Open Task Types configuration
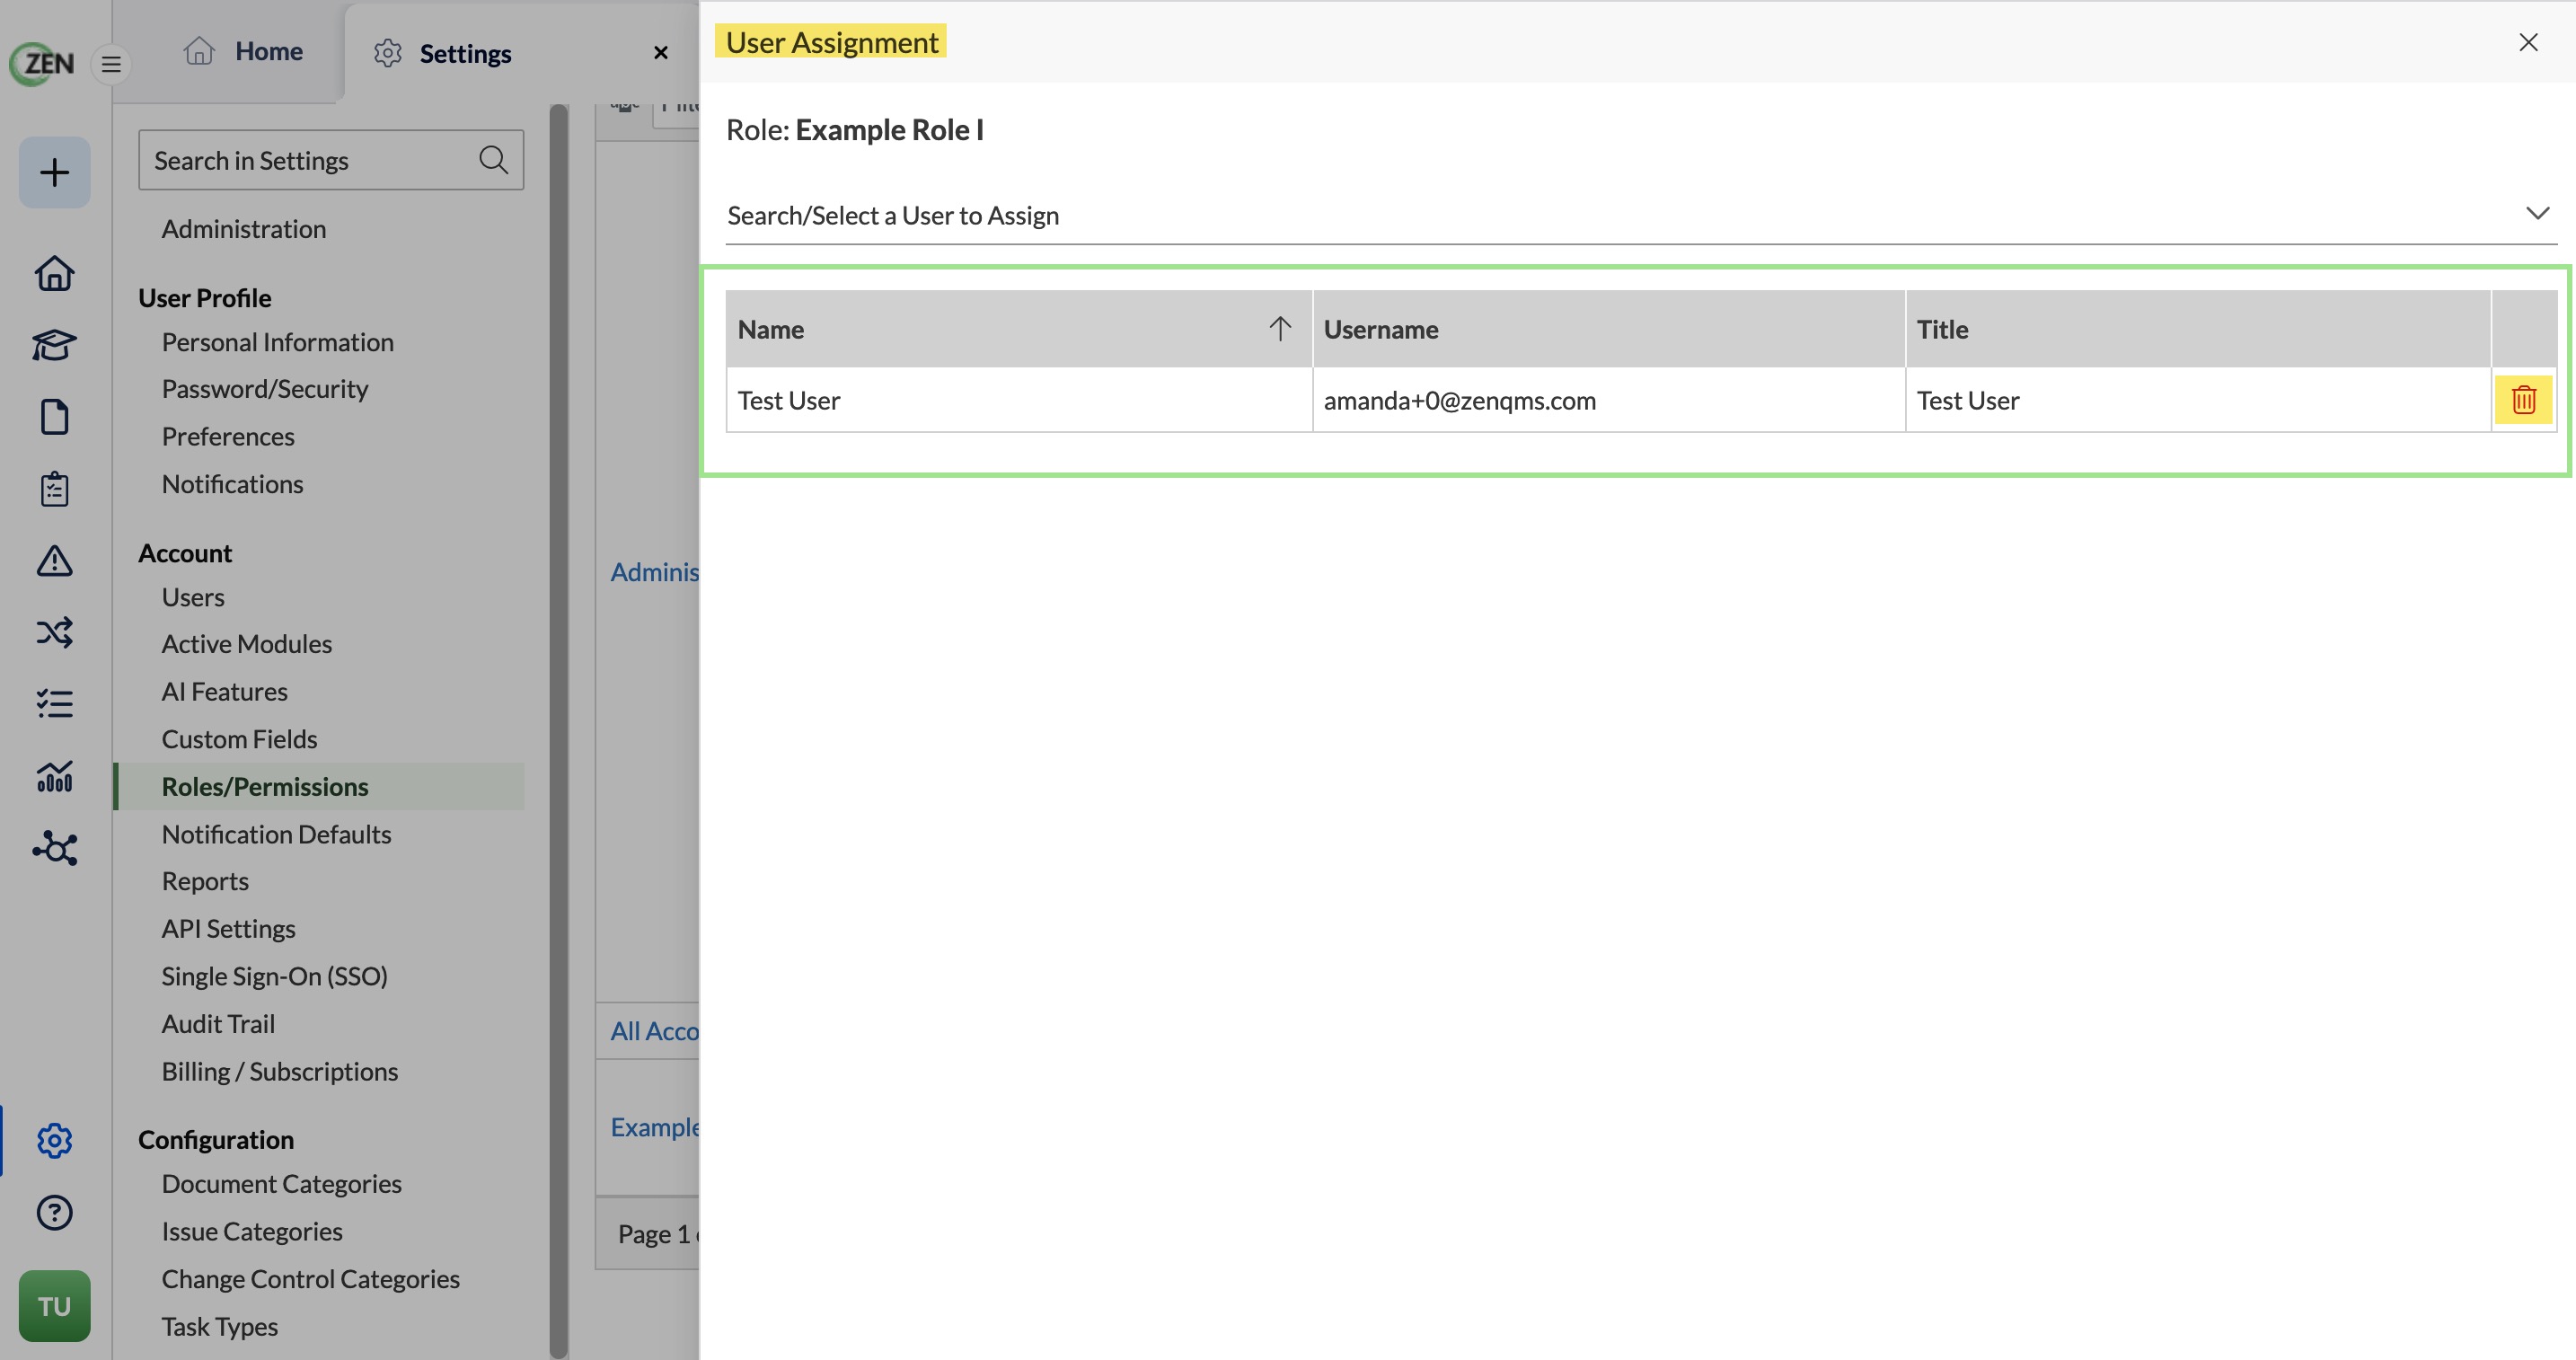2576x1360 pixels. tap(220, 1326)
